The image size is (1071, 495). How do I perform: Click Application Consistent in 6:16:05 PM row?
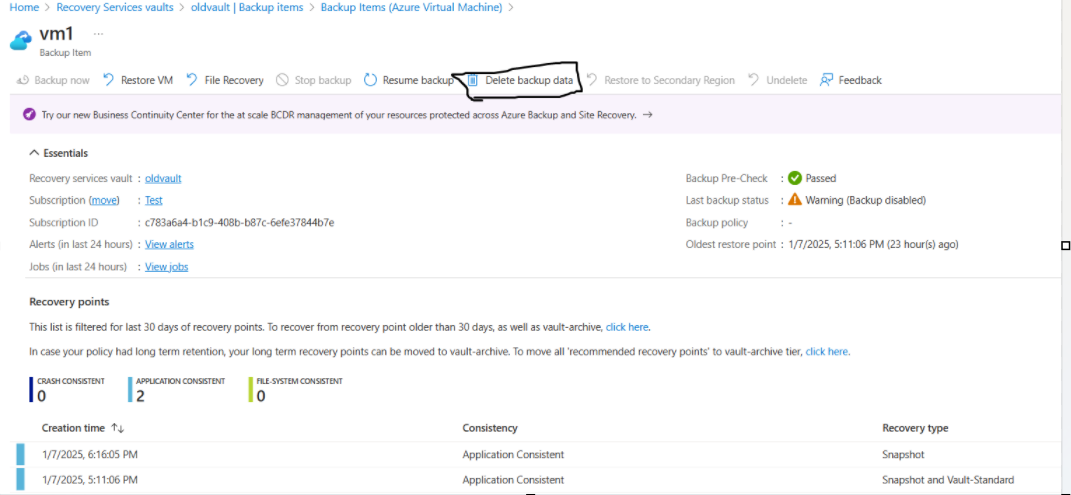click(x=514, y=454)
